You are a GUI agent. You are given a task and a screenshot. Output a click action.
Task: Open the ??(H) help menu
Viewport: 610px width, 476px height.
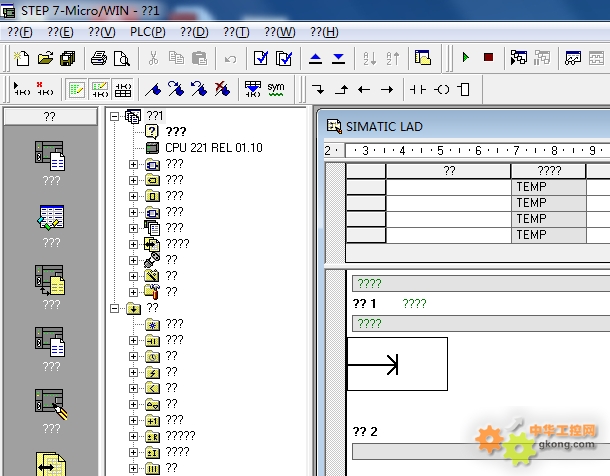click(324, 32)
